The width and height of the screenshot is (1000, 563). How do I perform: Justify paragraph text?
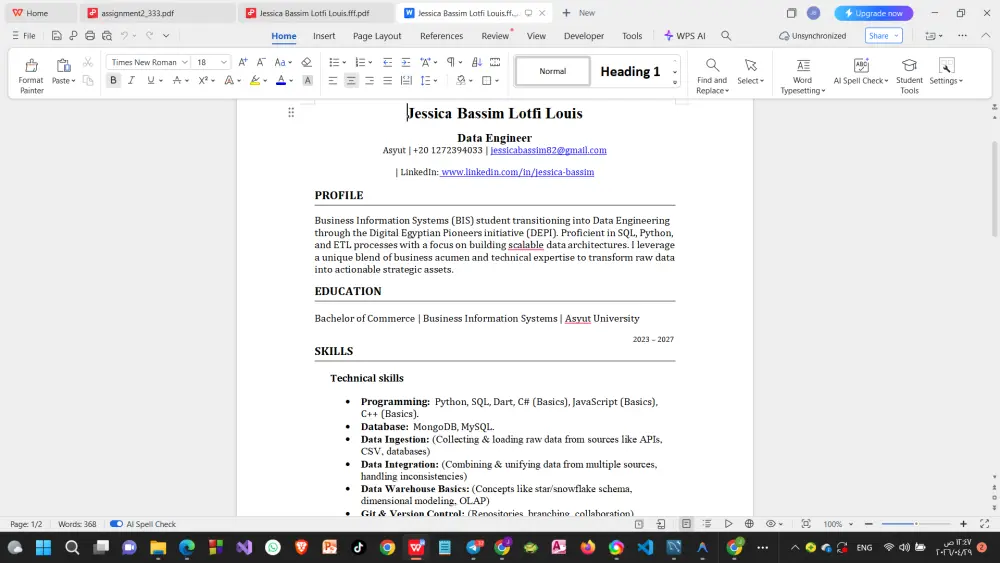387,80
